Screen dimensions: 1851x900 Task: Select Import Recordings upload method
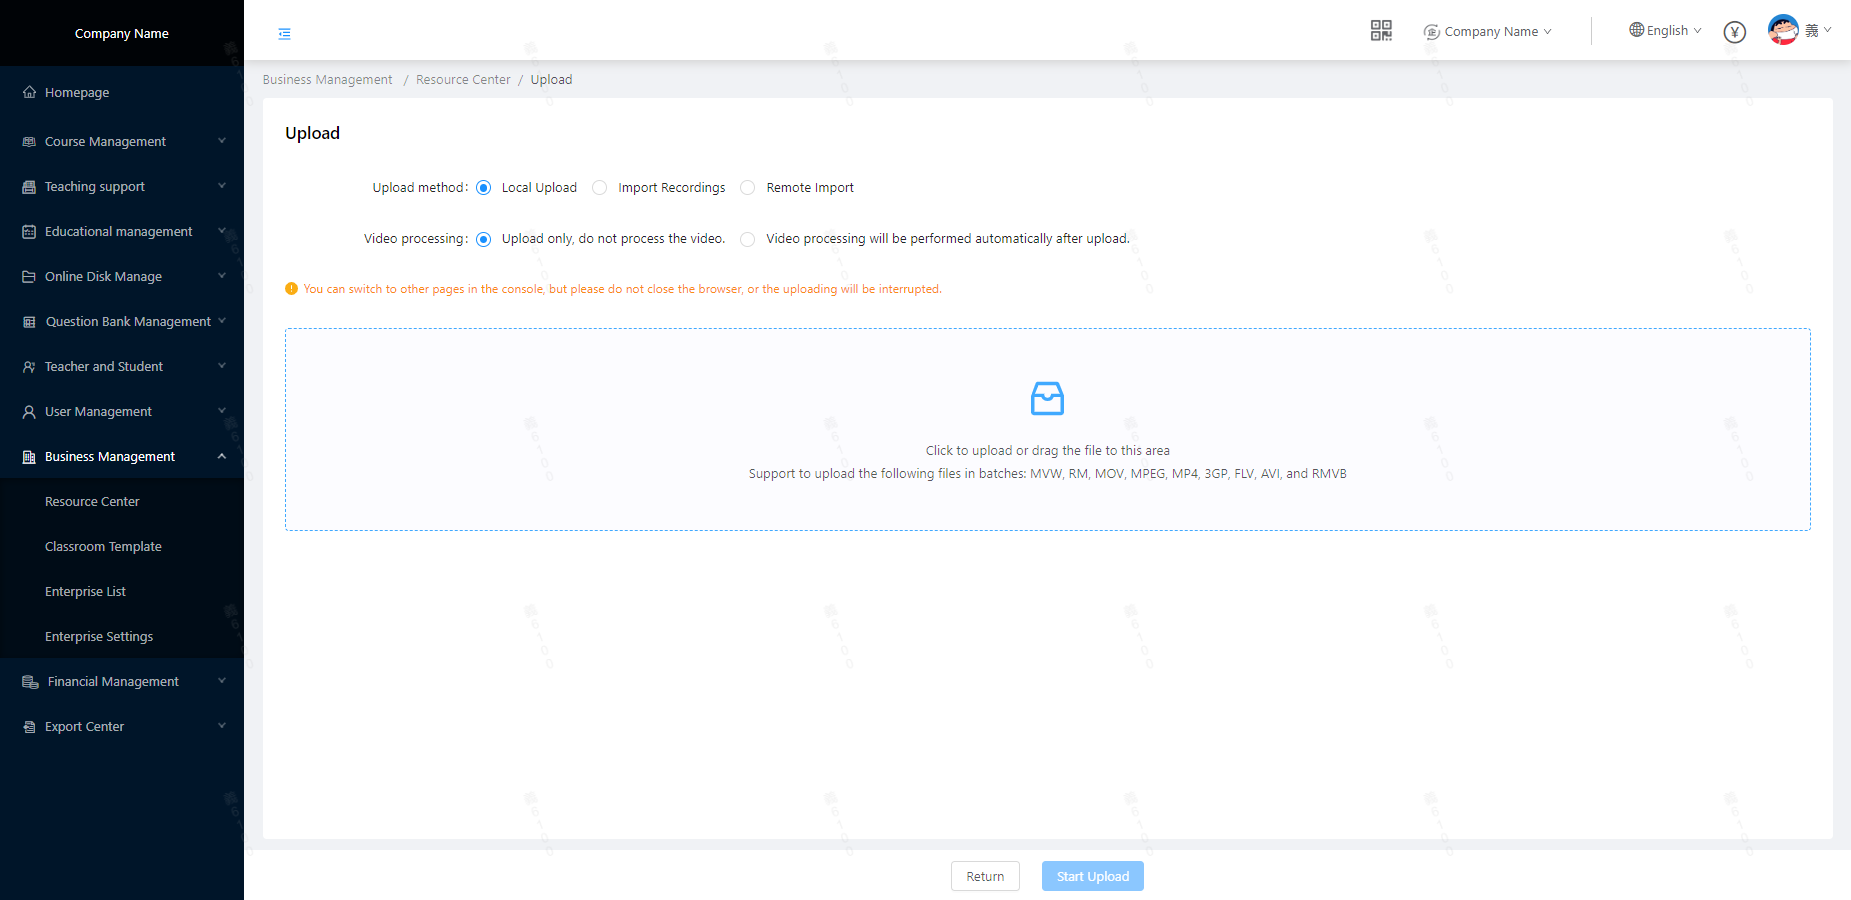(x=600, y=188)
